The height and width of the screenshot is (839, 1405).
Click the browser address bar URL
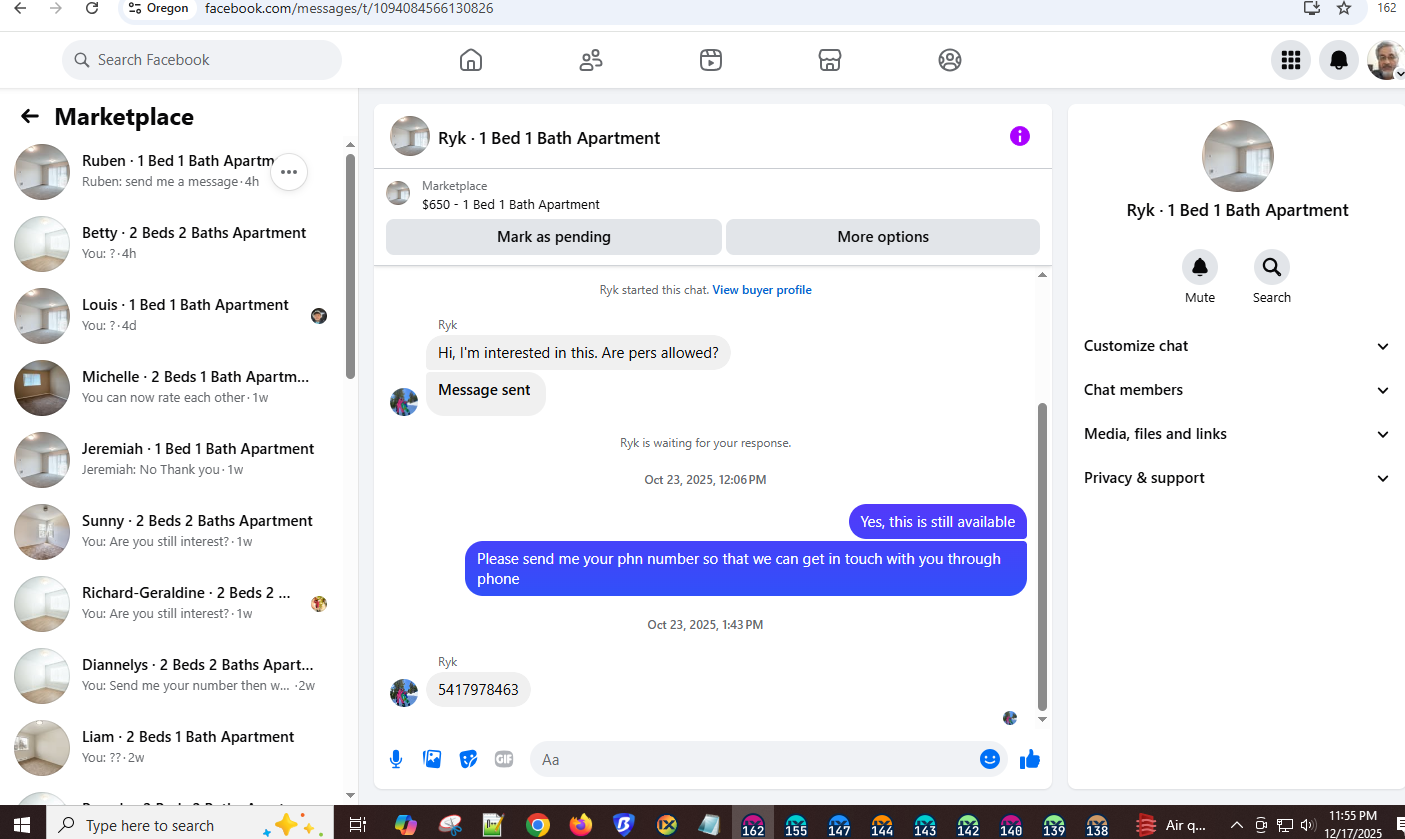pos(349,8)
